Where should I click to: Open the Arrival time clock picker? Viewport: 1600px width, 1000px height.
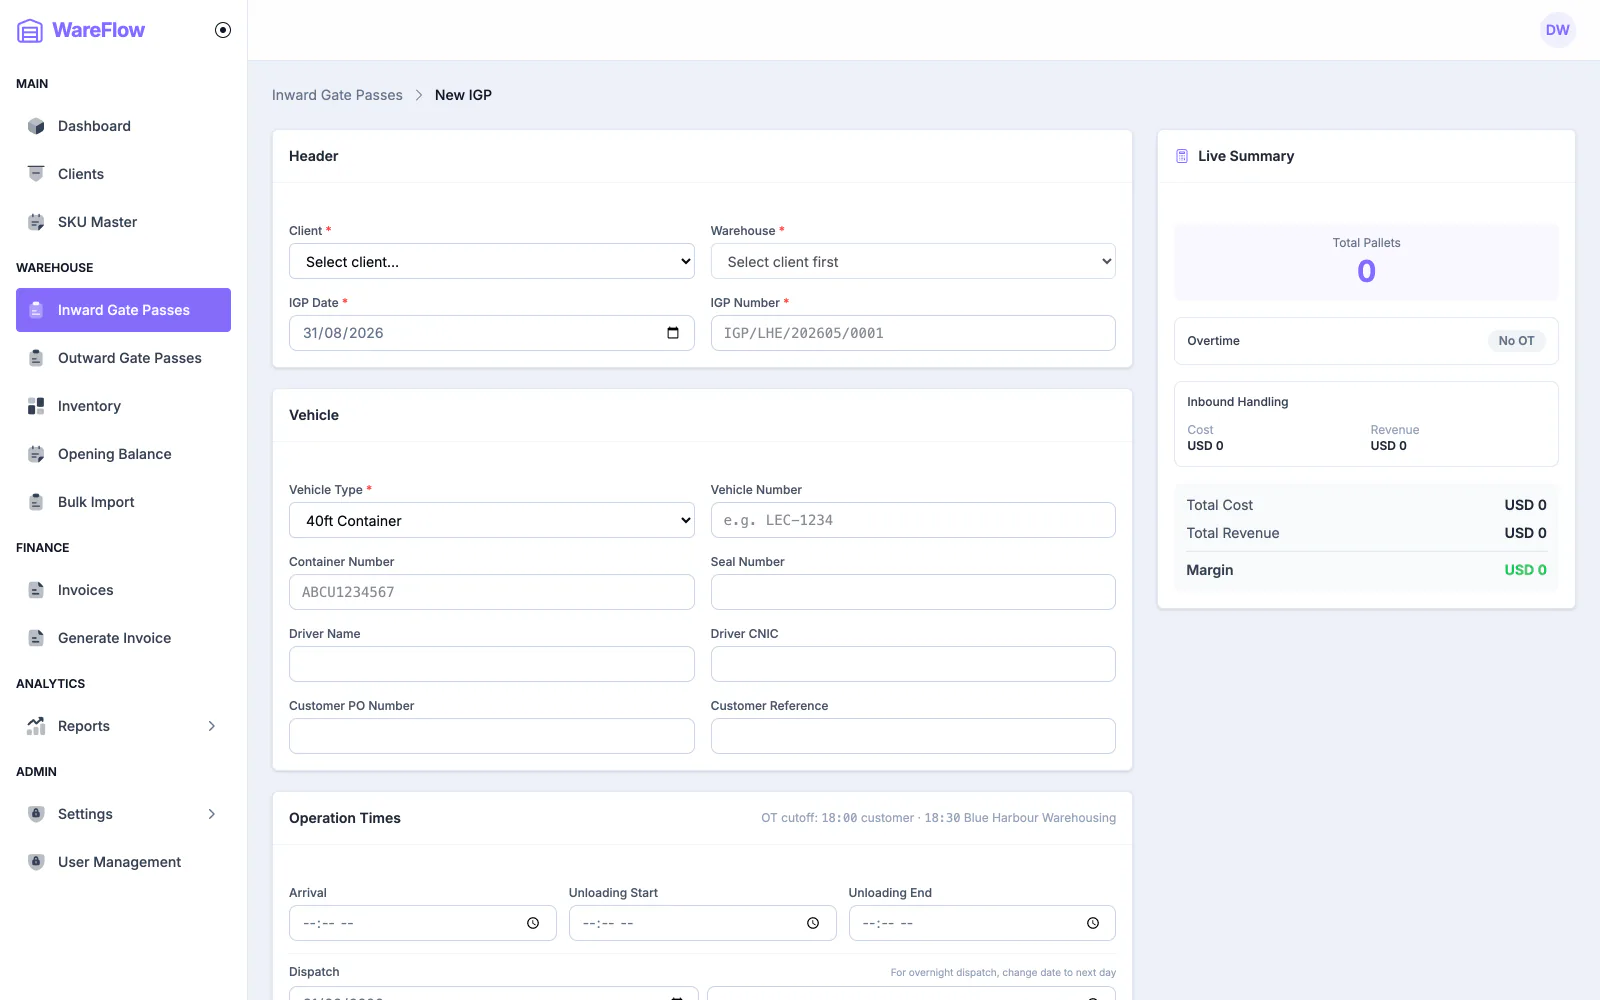533,923
